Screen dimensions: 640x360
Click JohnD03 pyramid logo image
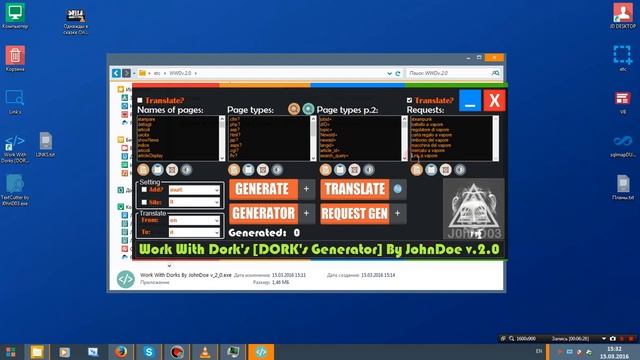[473, 209]
